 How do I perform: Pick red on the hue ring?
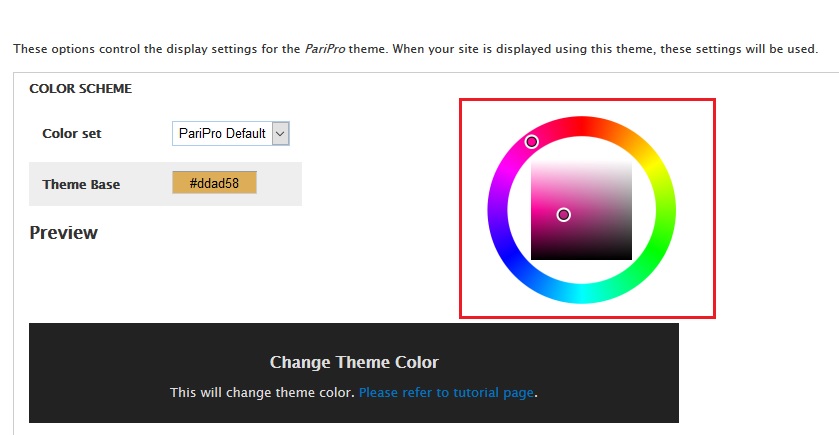(582, 125)
